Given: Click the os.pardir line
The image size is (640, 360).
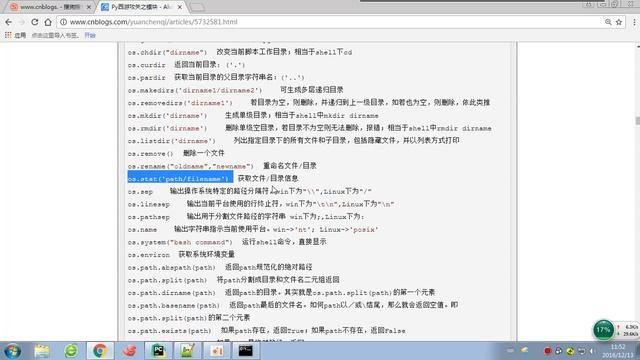Looking at the screenshot, I should [x=216, y=78].
